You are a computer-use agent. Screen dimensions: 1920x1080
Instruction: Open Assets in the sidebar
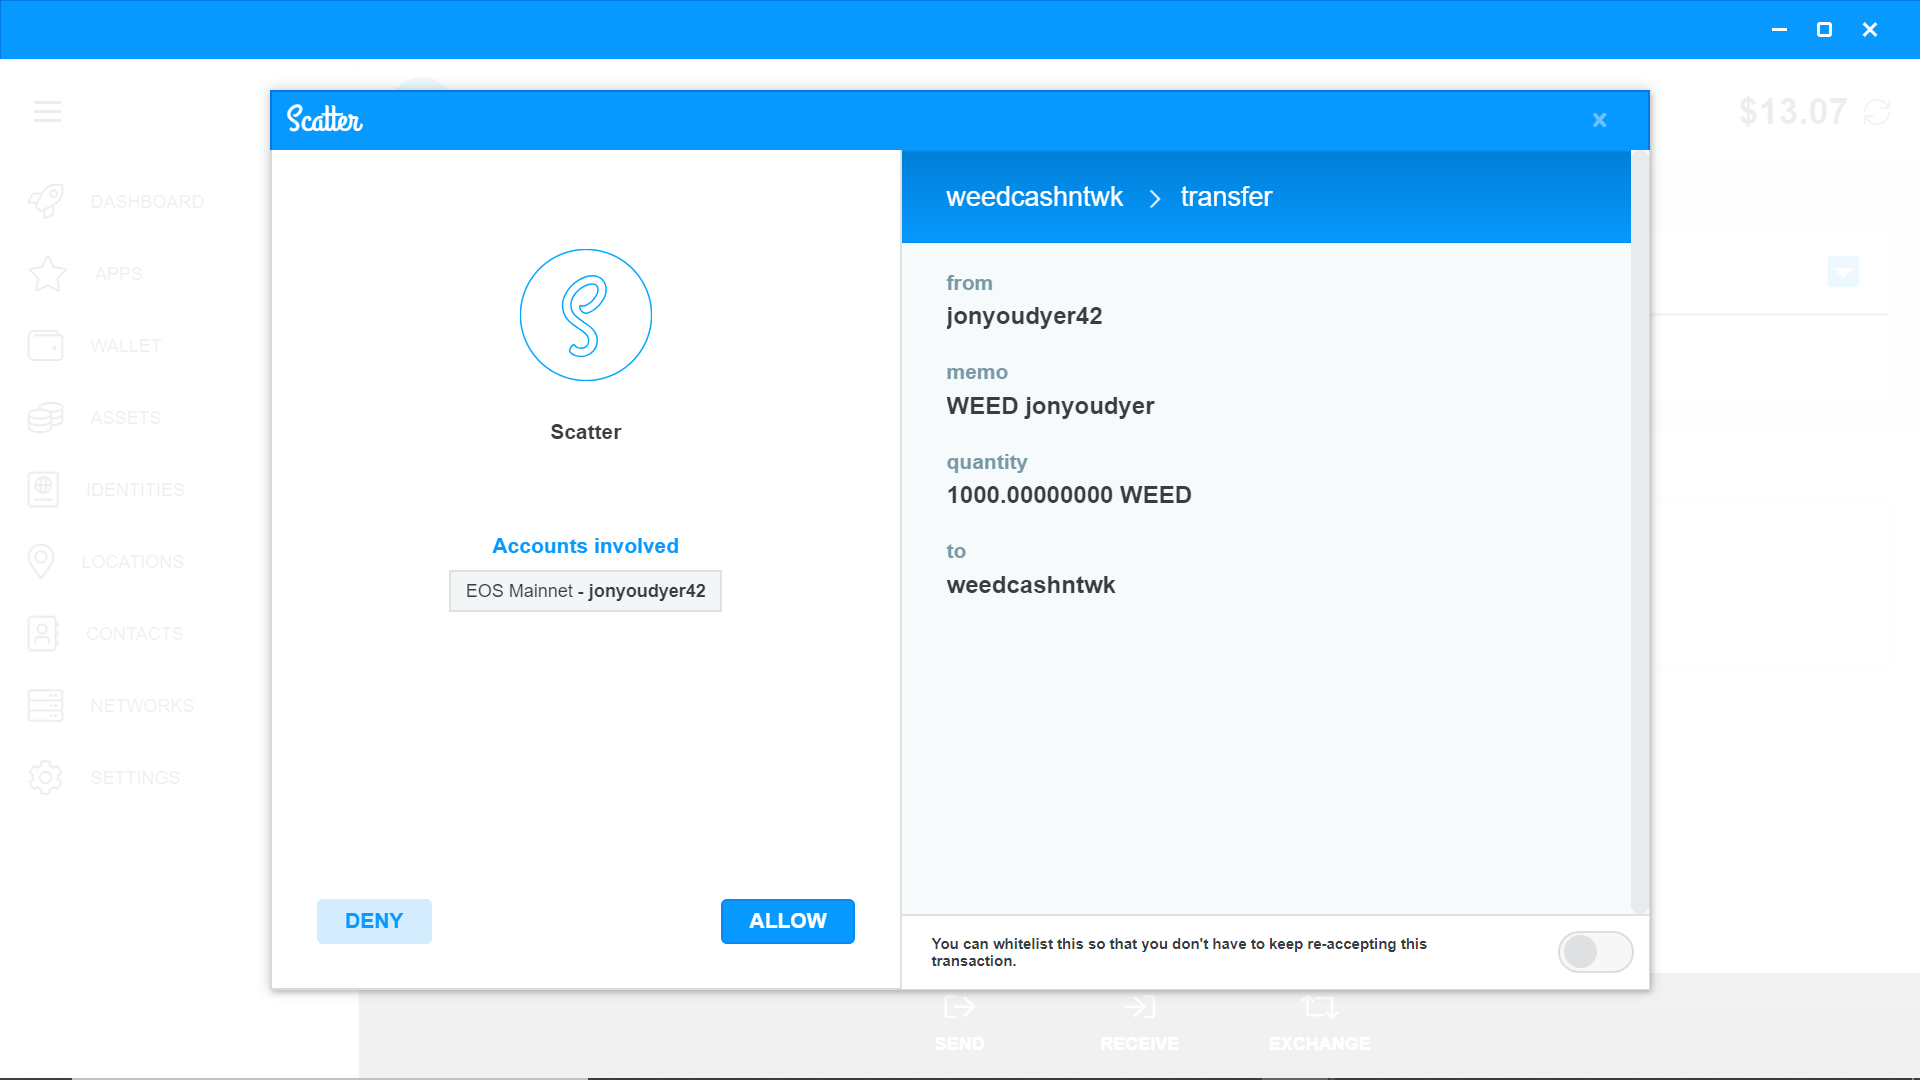point(126,417)
